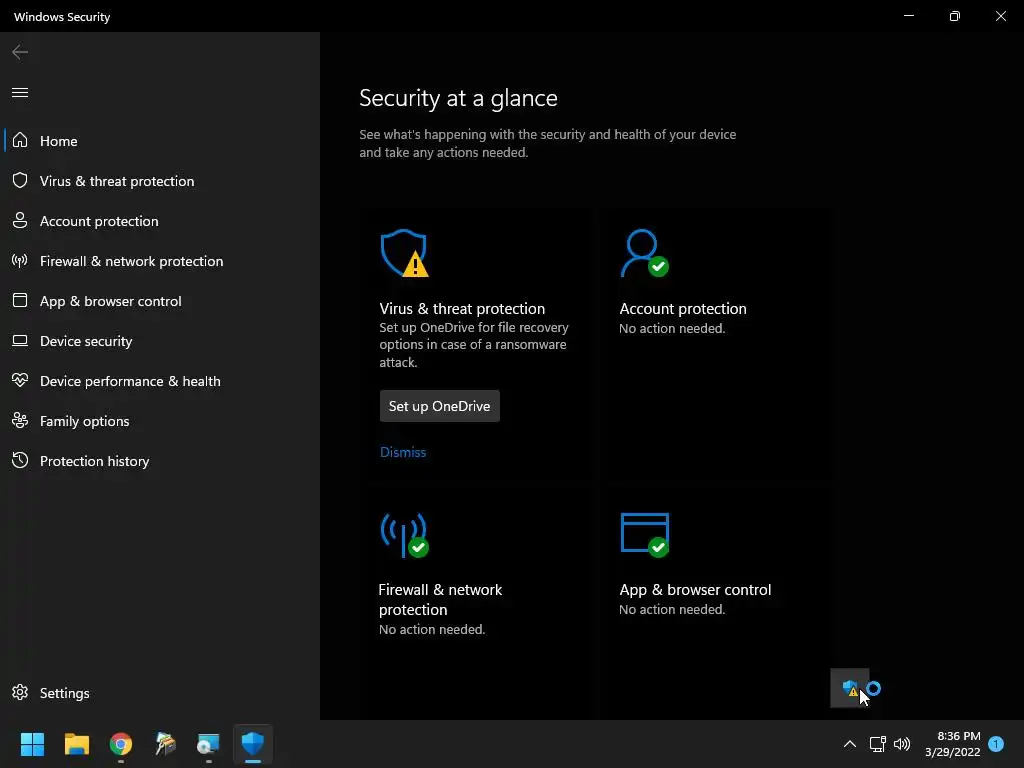Viewport: 1024px width, 768px height.
Task: Toggle the hamburger navigation menu
Action: (x=20, y=92)
